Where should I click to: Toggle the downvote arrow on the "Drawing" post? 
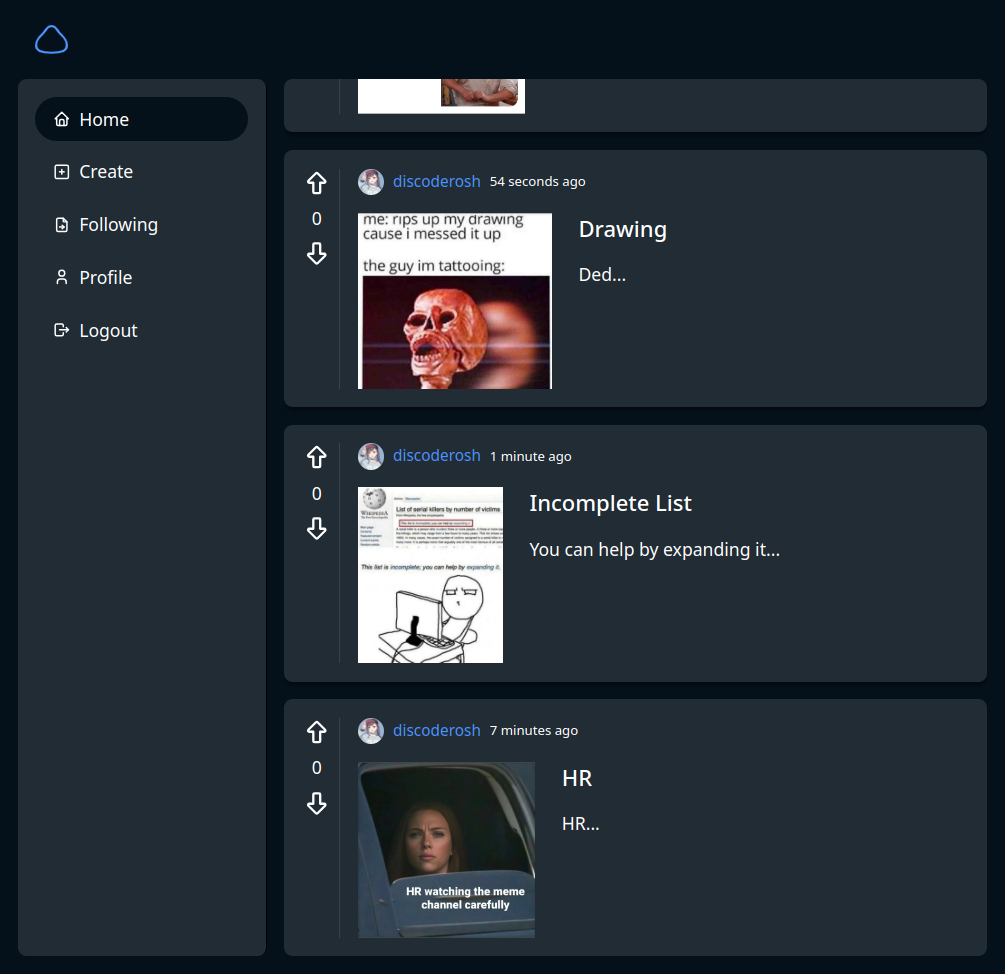[x=316, y=254]
